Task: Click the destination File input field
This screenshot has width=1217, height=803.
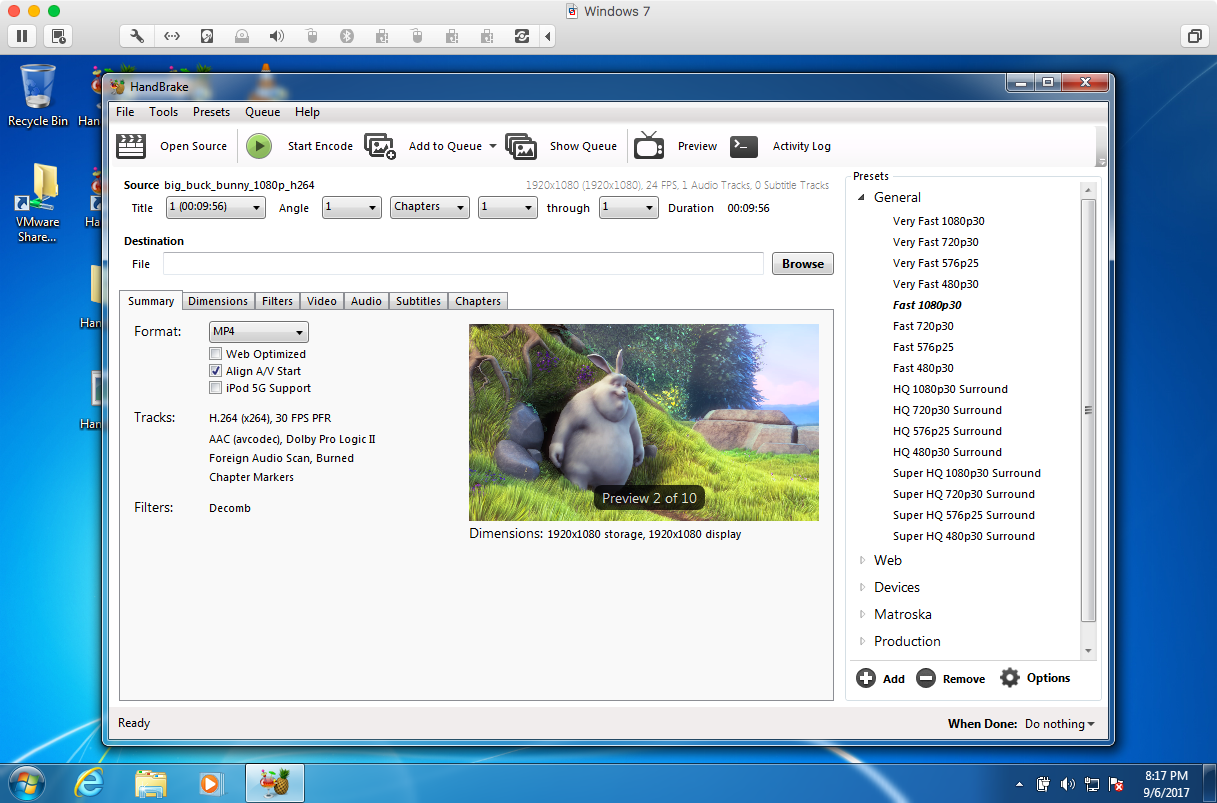Action: 464,264
